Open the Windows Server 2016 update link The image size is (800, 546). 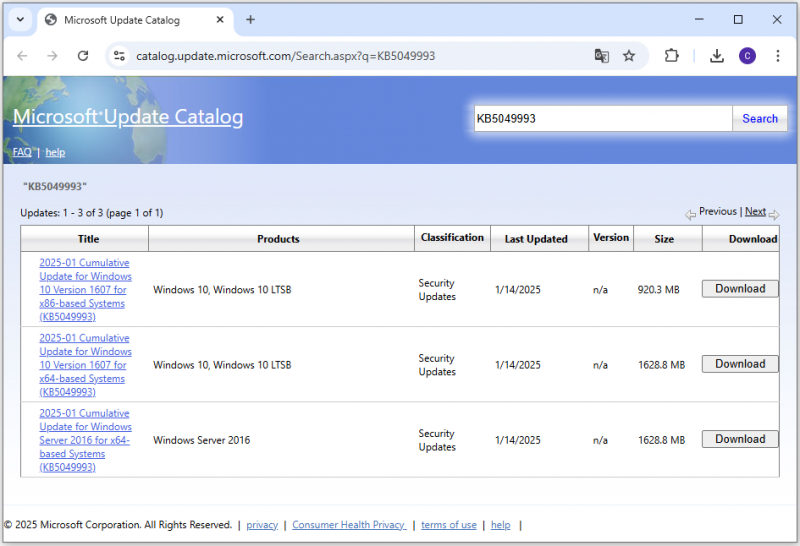tap(85, 440)
